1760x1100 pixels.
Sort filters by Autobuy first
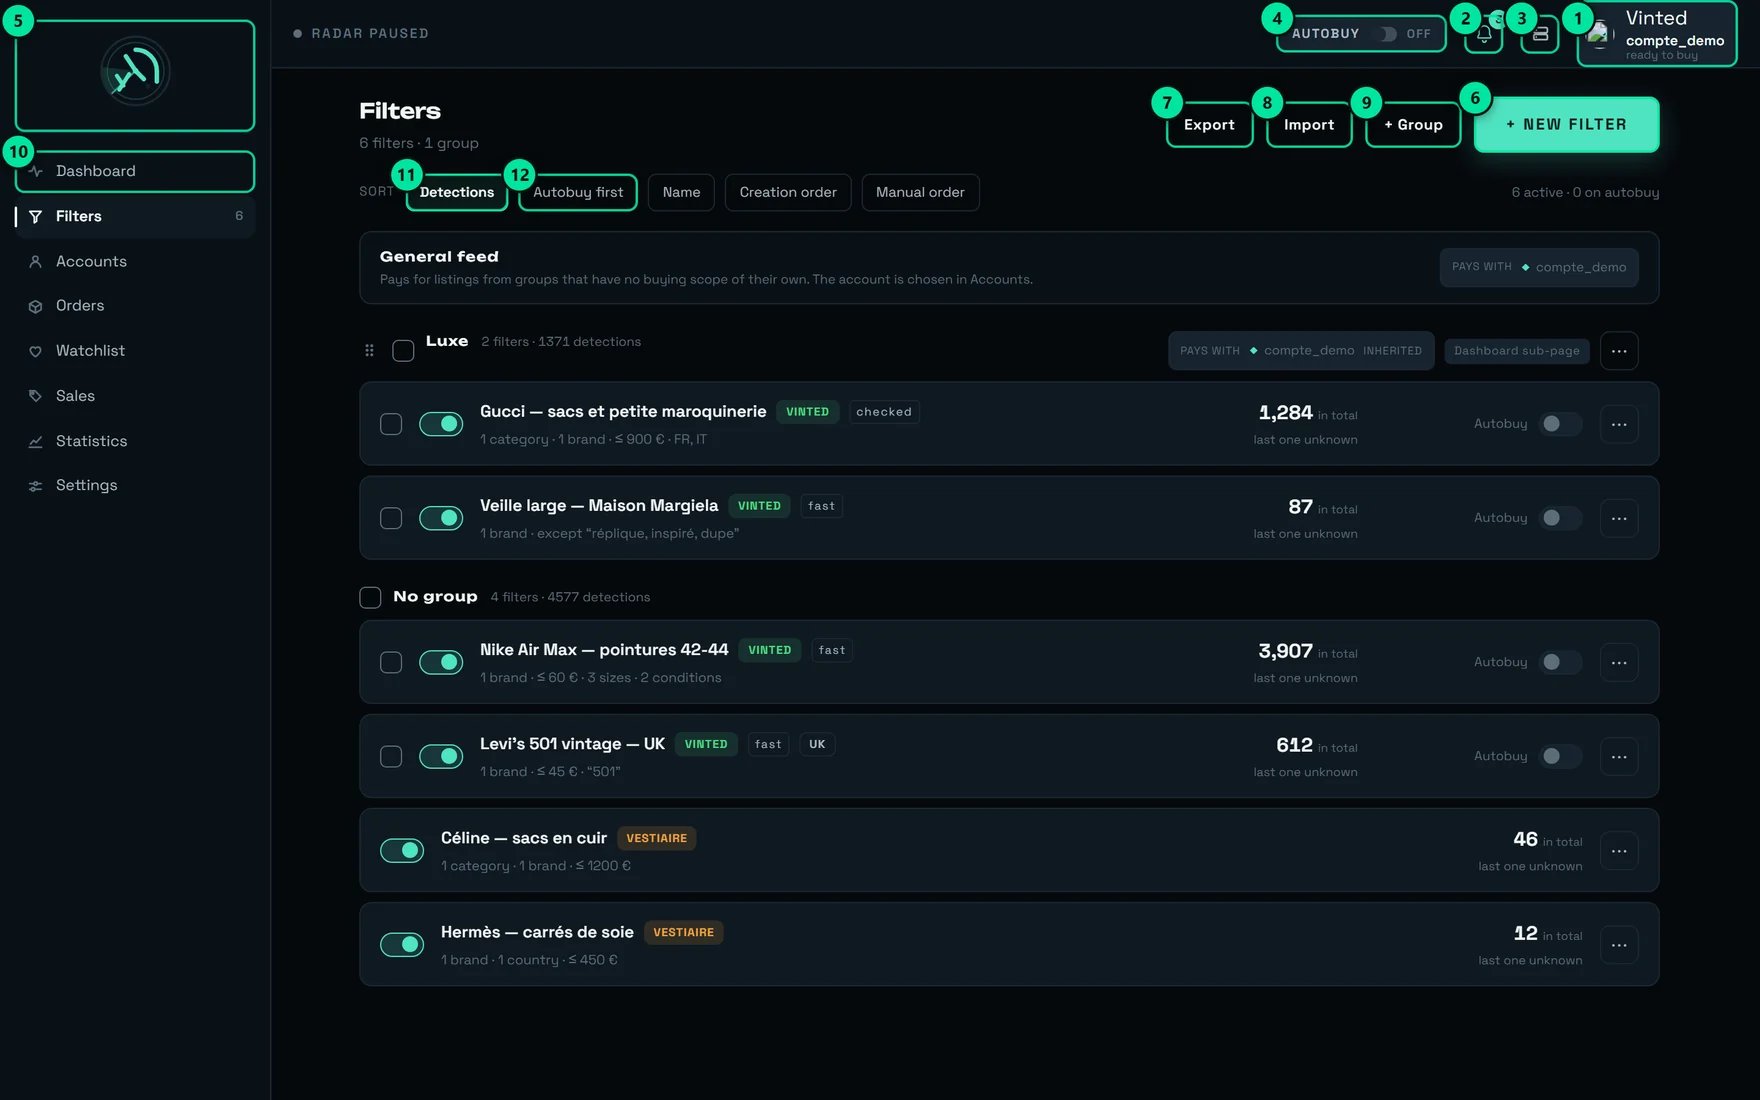(x=578, y=192)
